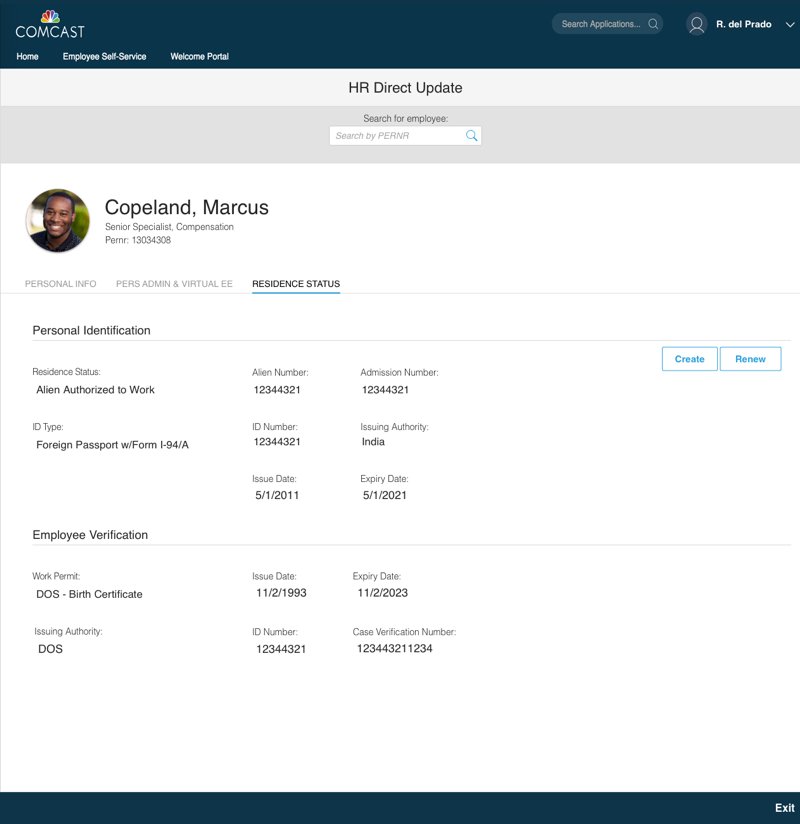Click the HR Direct Update page title

click(405, 88)
